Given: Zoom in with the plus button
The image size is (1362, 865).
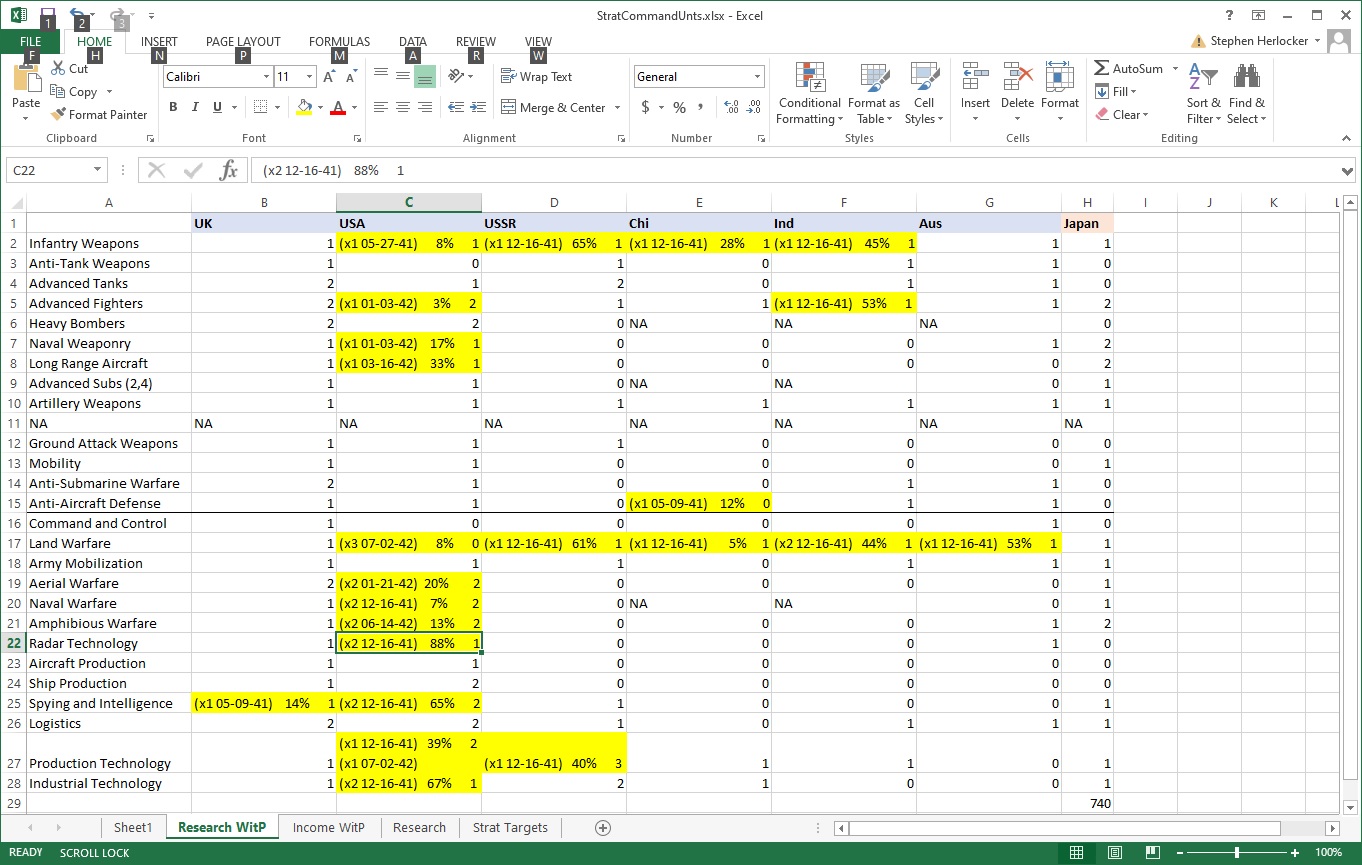Looking at the screenshot, I should (1294, 853).
